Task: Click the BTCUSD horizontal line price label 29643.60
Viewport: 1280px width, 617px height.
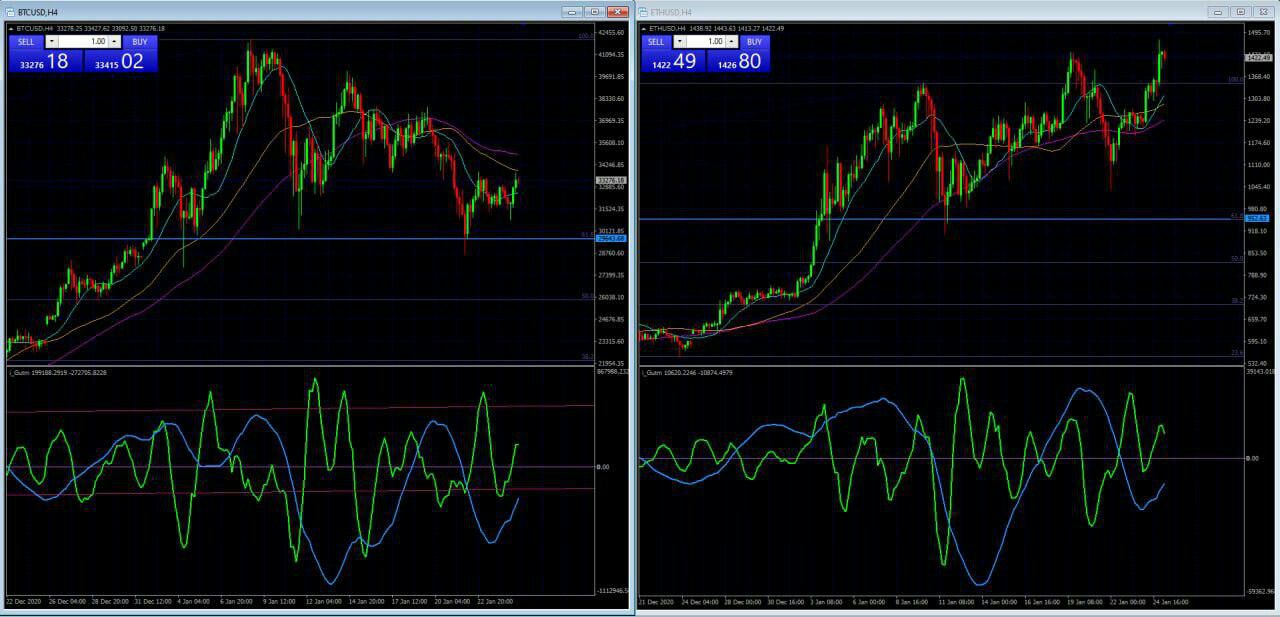Action: click(x=610, y=239)
